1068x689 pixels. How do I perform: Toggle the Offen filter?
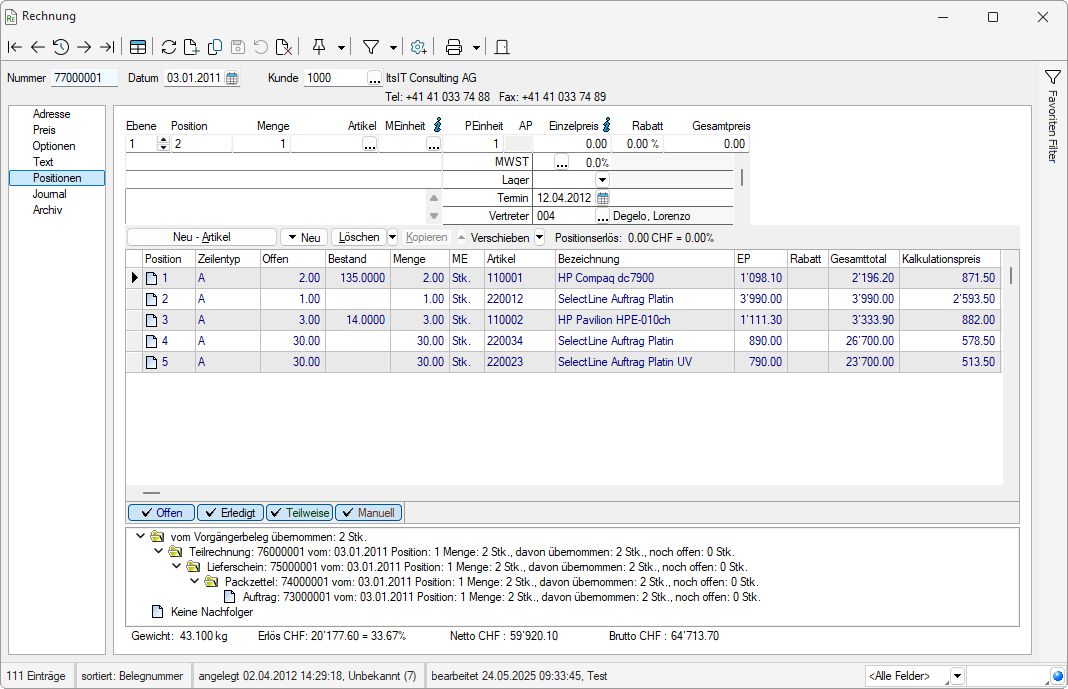[161, 513]
